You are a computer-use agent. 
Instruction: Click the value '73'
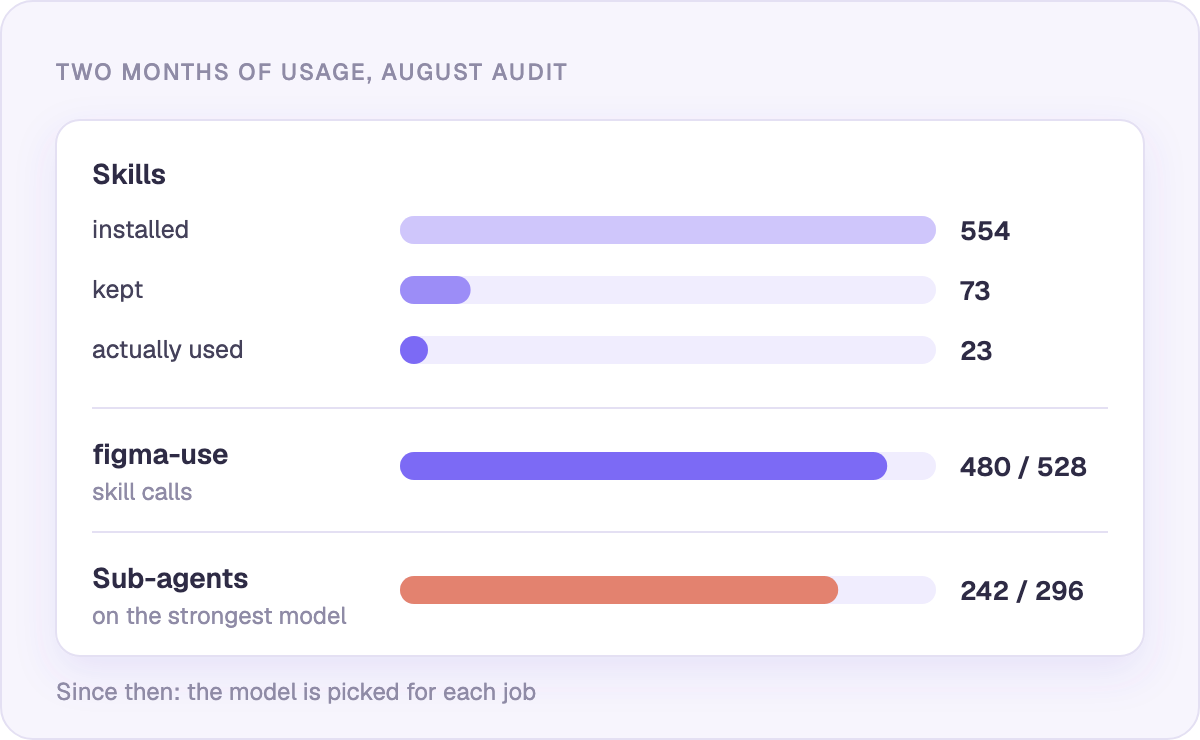tap(975, 291)
